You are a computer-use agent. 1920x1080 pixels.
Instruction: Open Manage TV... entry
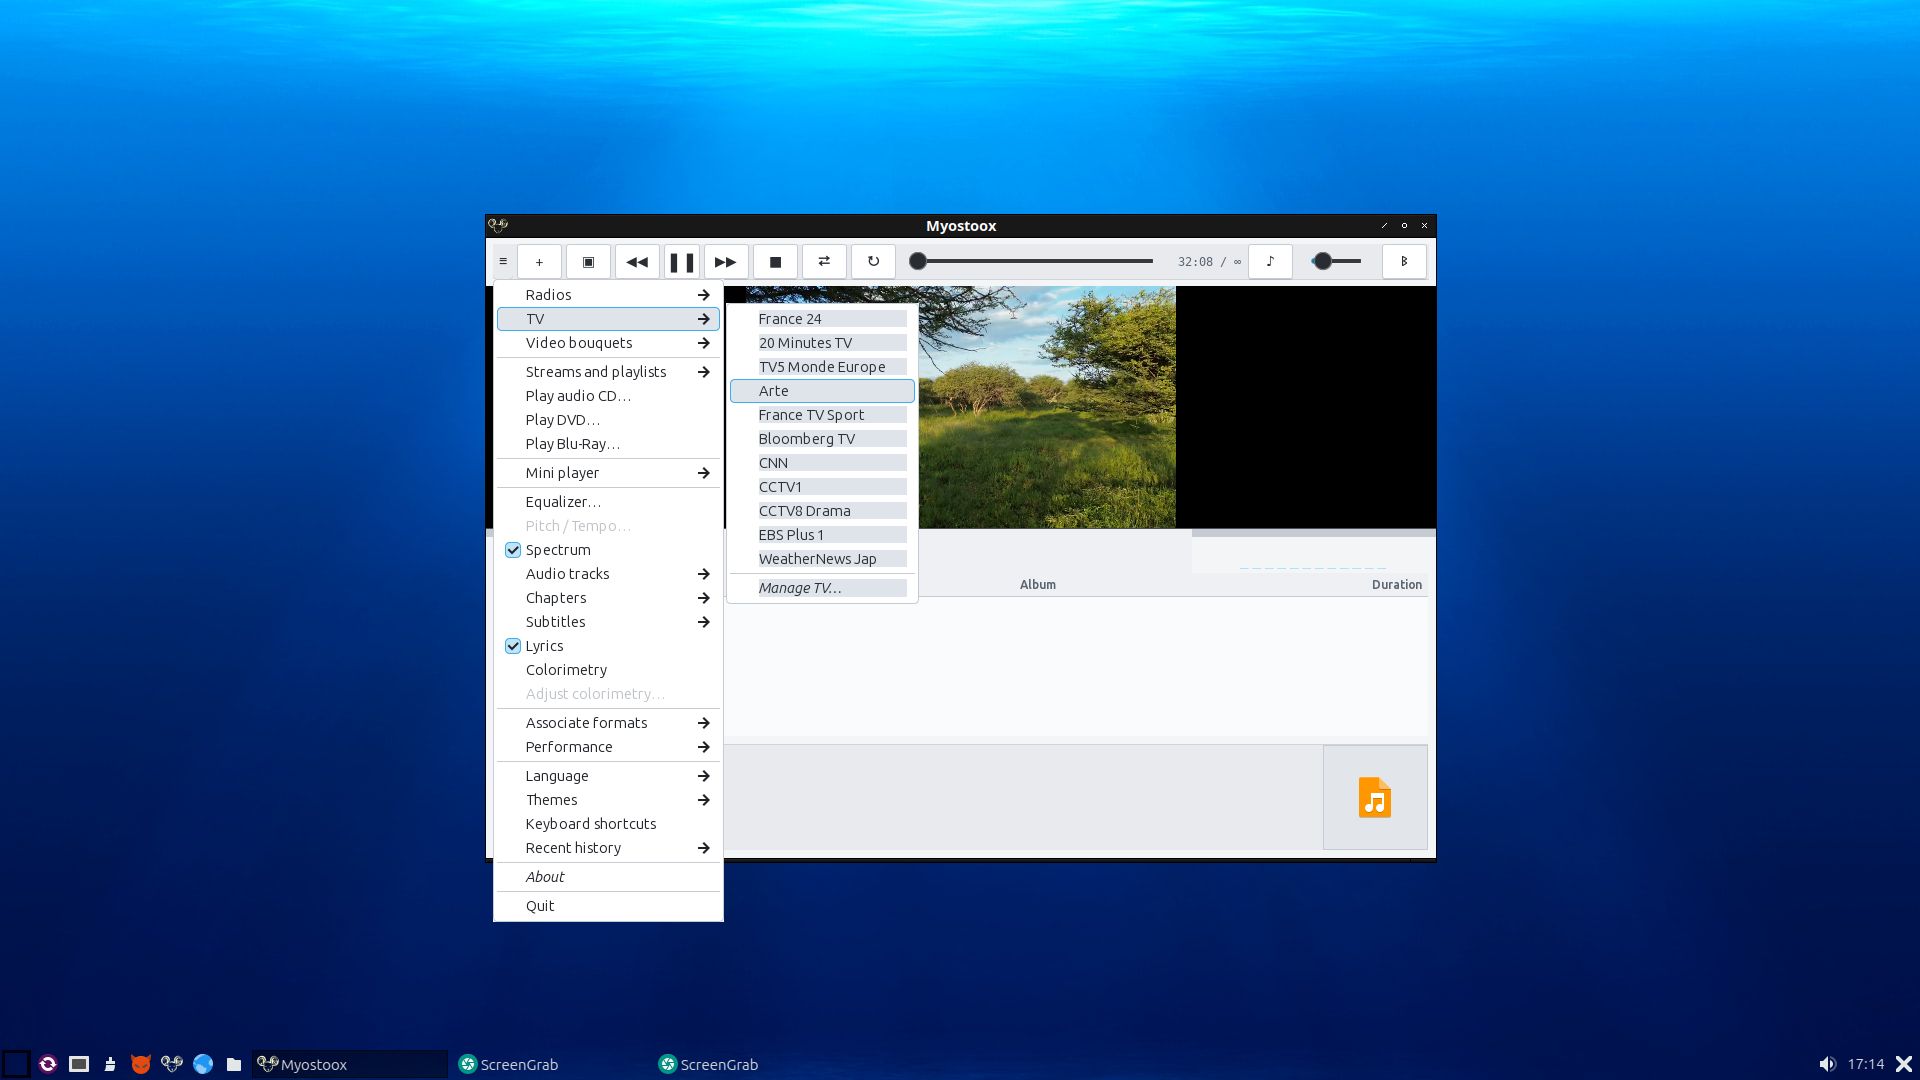822,588
